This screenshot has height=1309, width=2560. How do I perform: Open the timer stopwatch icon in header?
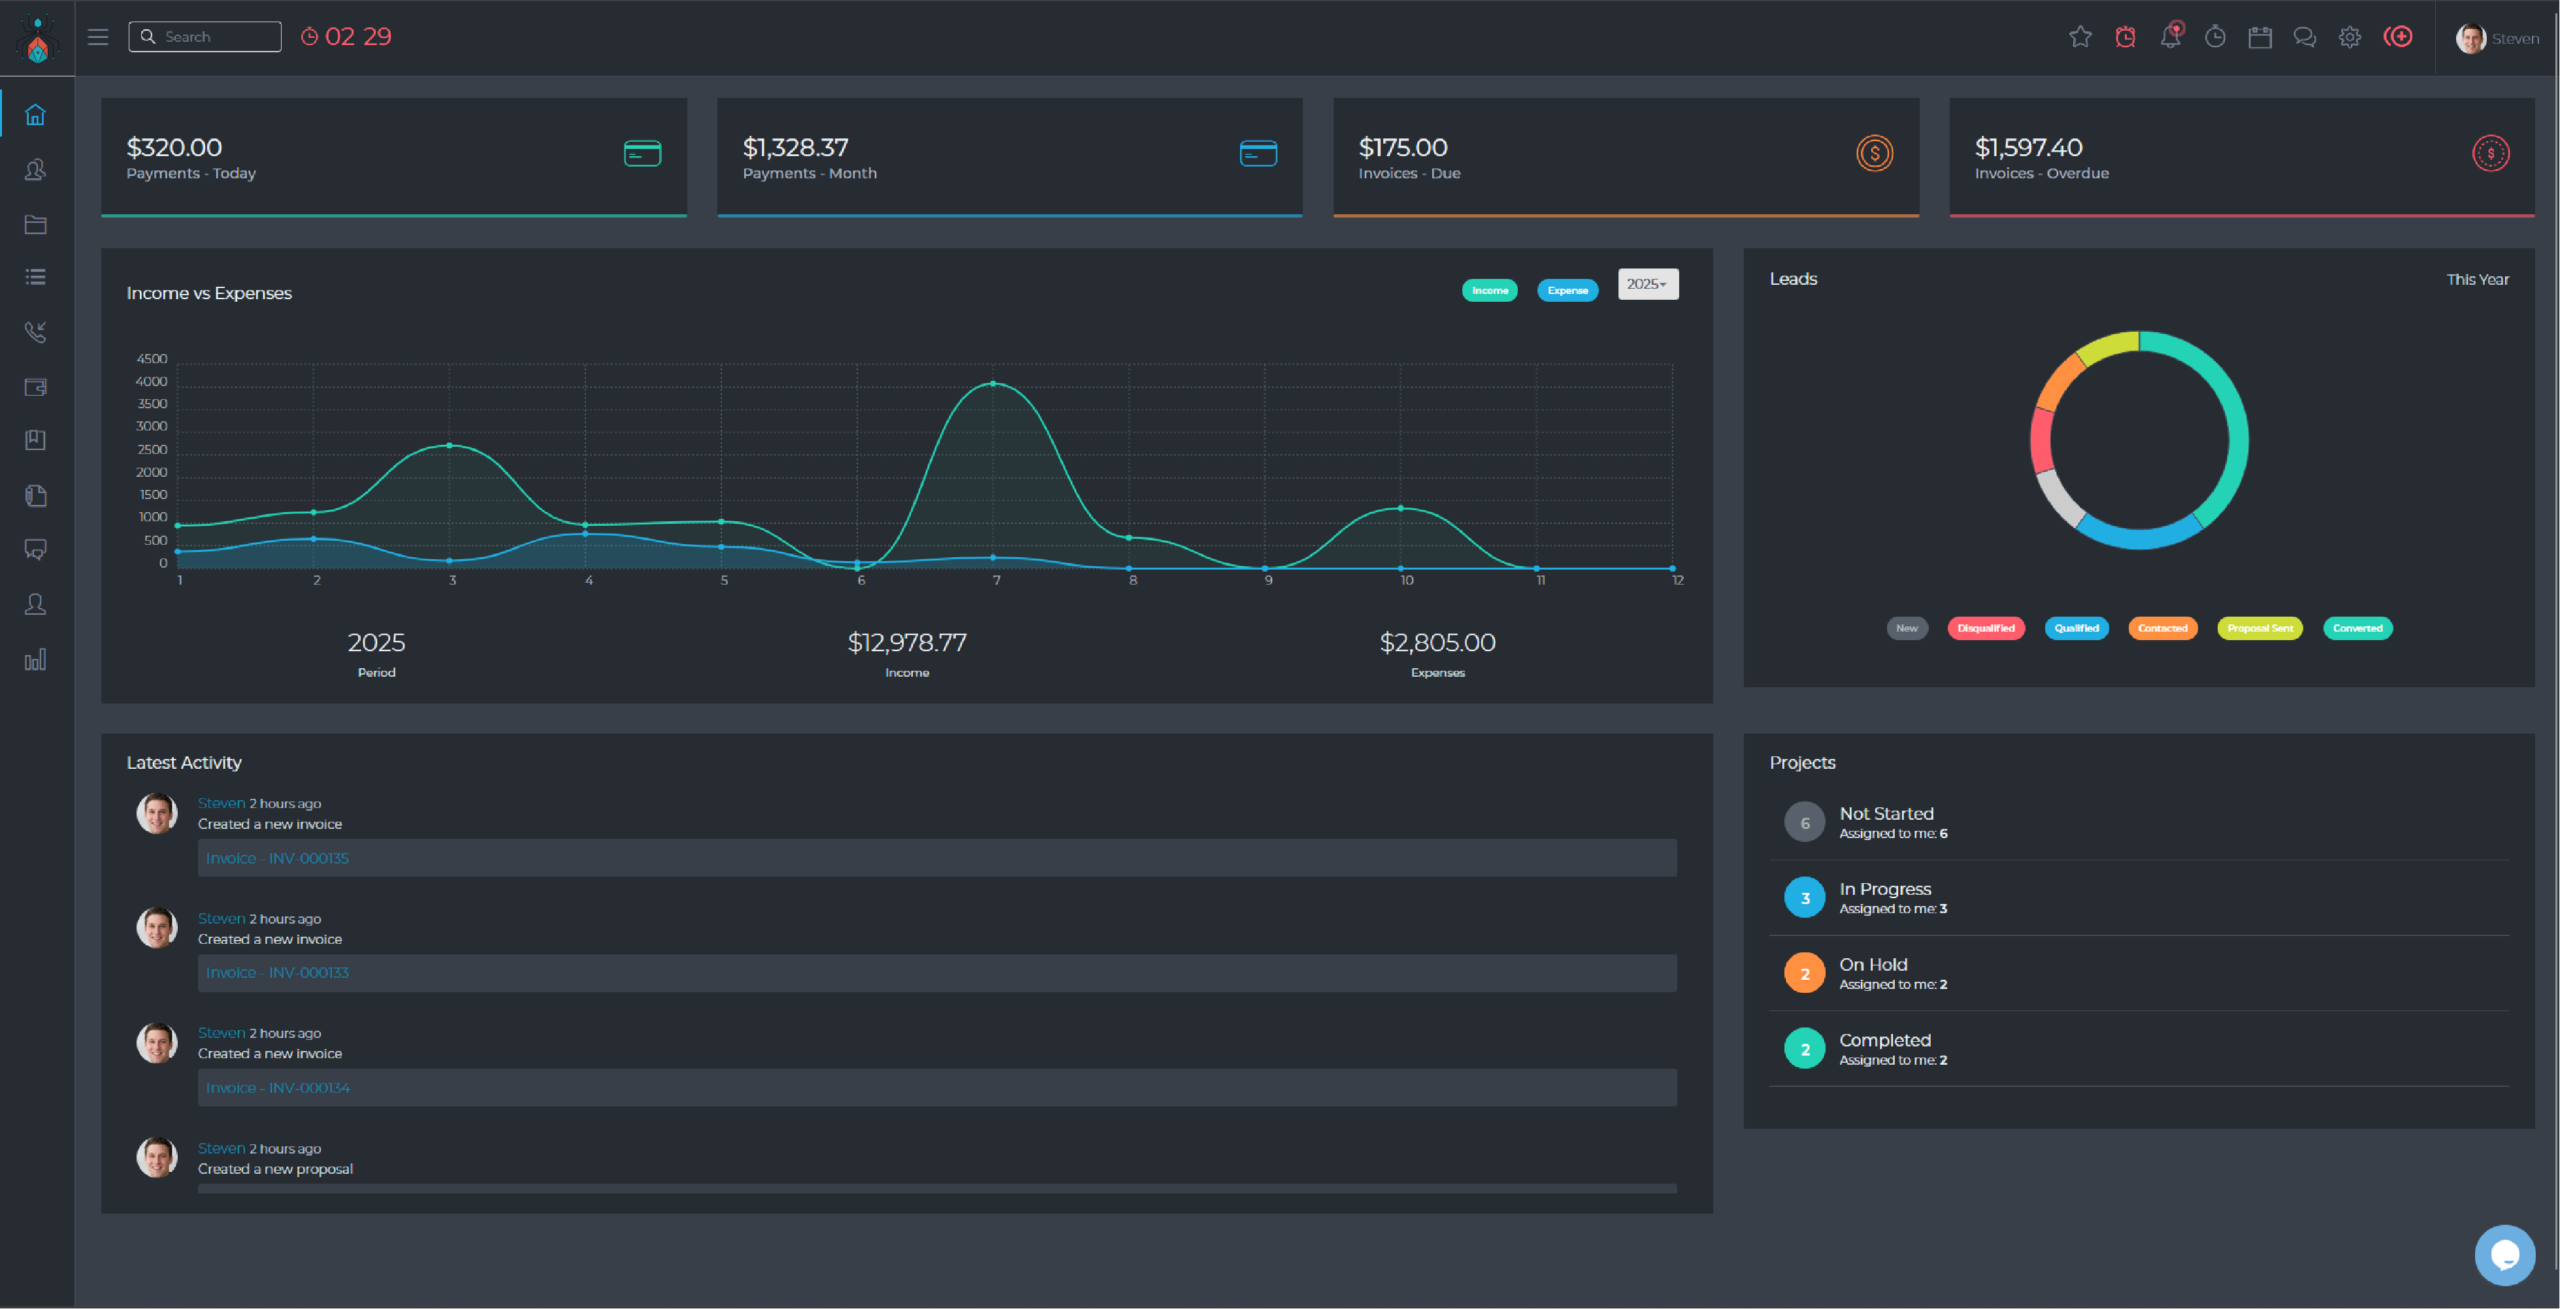click(x=2215, y=37)
